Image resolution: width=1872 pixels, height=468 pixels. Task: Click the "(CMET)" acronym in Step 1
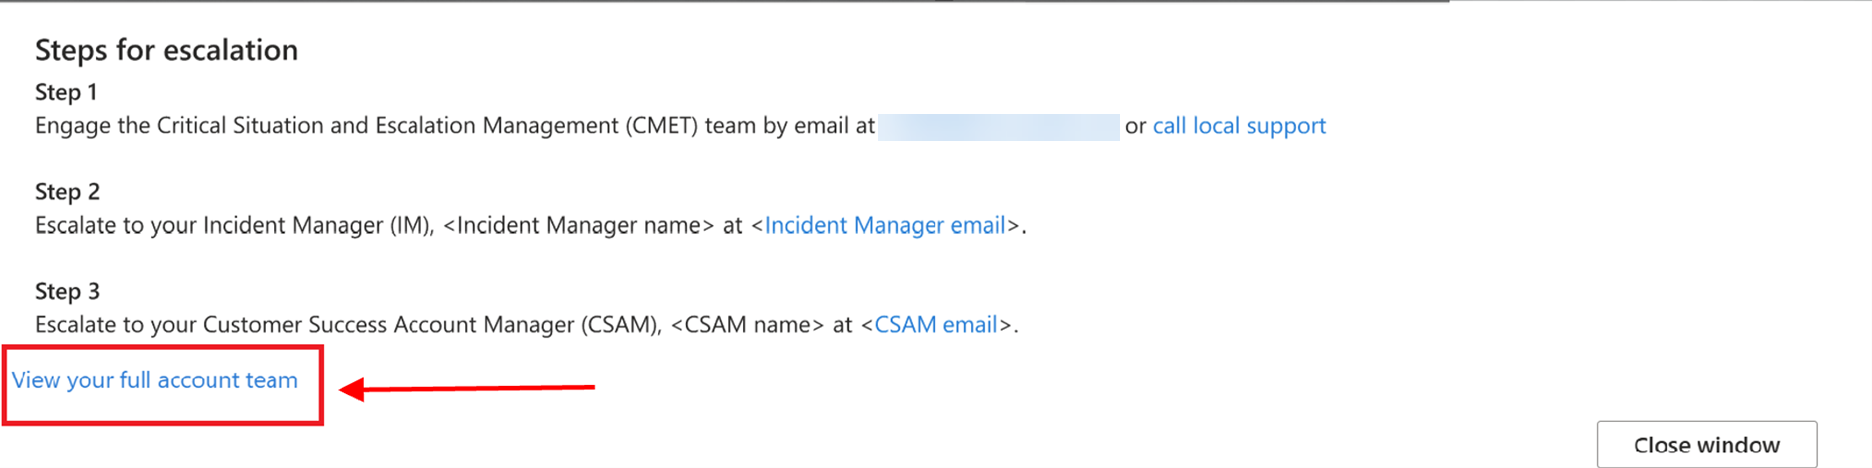[661, 126]
